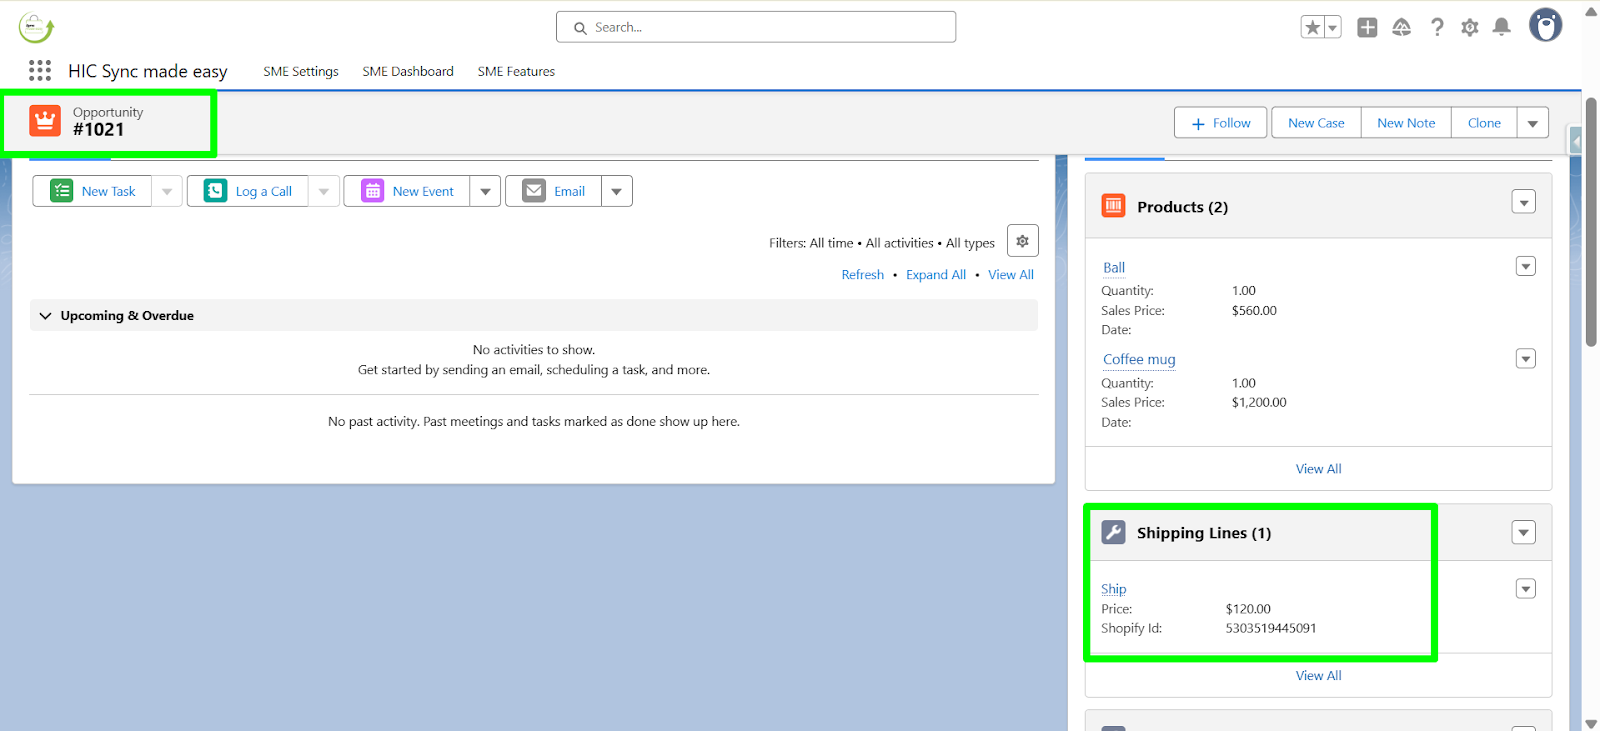Image resolution: width=1600 pixels, height=731 pixels.
Task: Click the New Task checklist icon
Action: click(62, 191)
